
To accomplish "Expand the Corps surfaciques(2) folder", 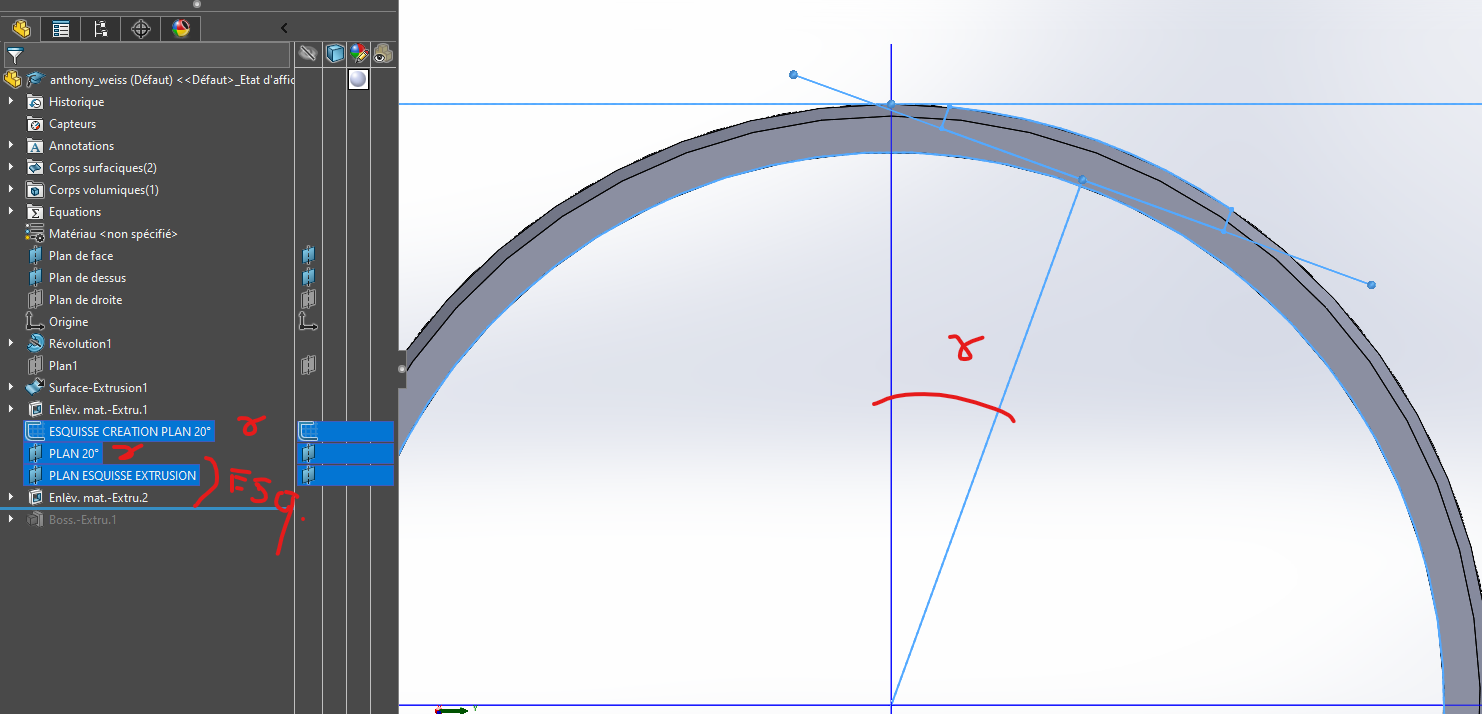I will 11,168.
